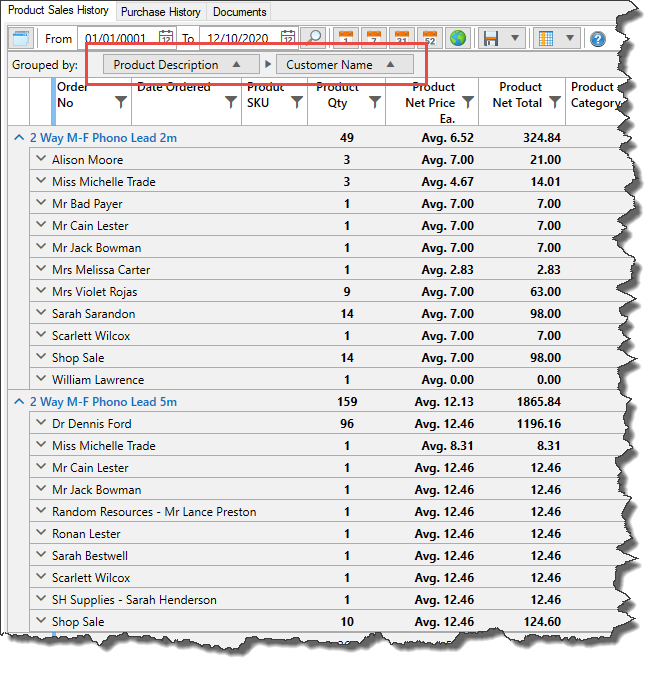Viewport: 660px width, 674px height.
Task: Click the green globe icon
Action: pos(457,38)
